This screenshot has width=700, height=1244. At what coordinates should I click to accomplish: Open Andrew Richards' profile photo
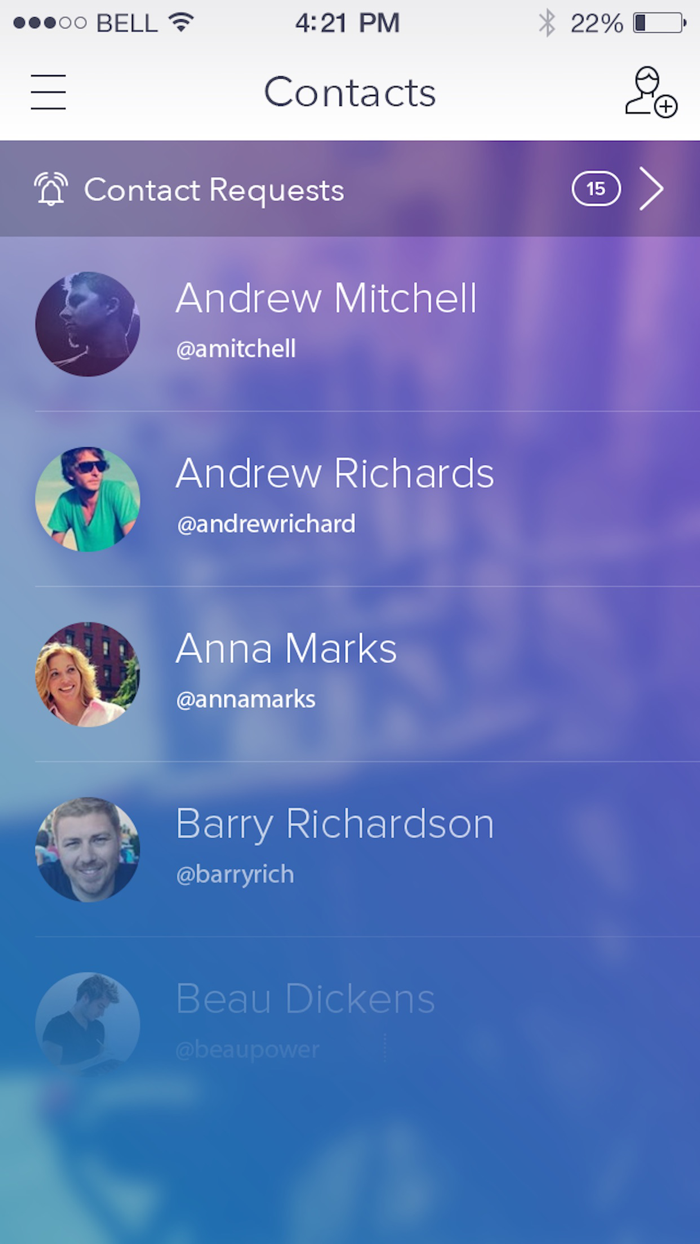[88, 499]
